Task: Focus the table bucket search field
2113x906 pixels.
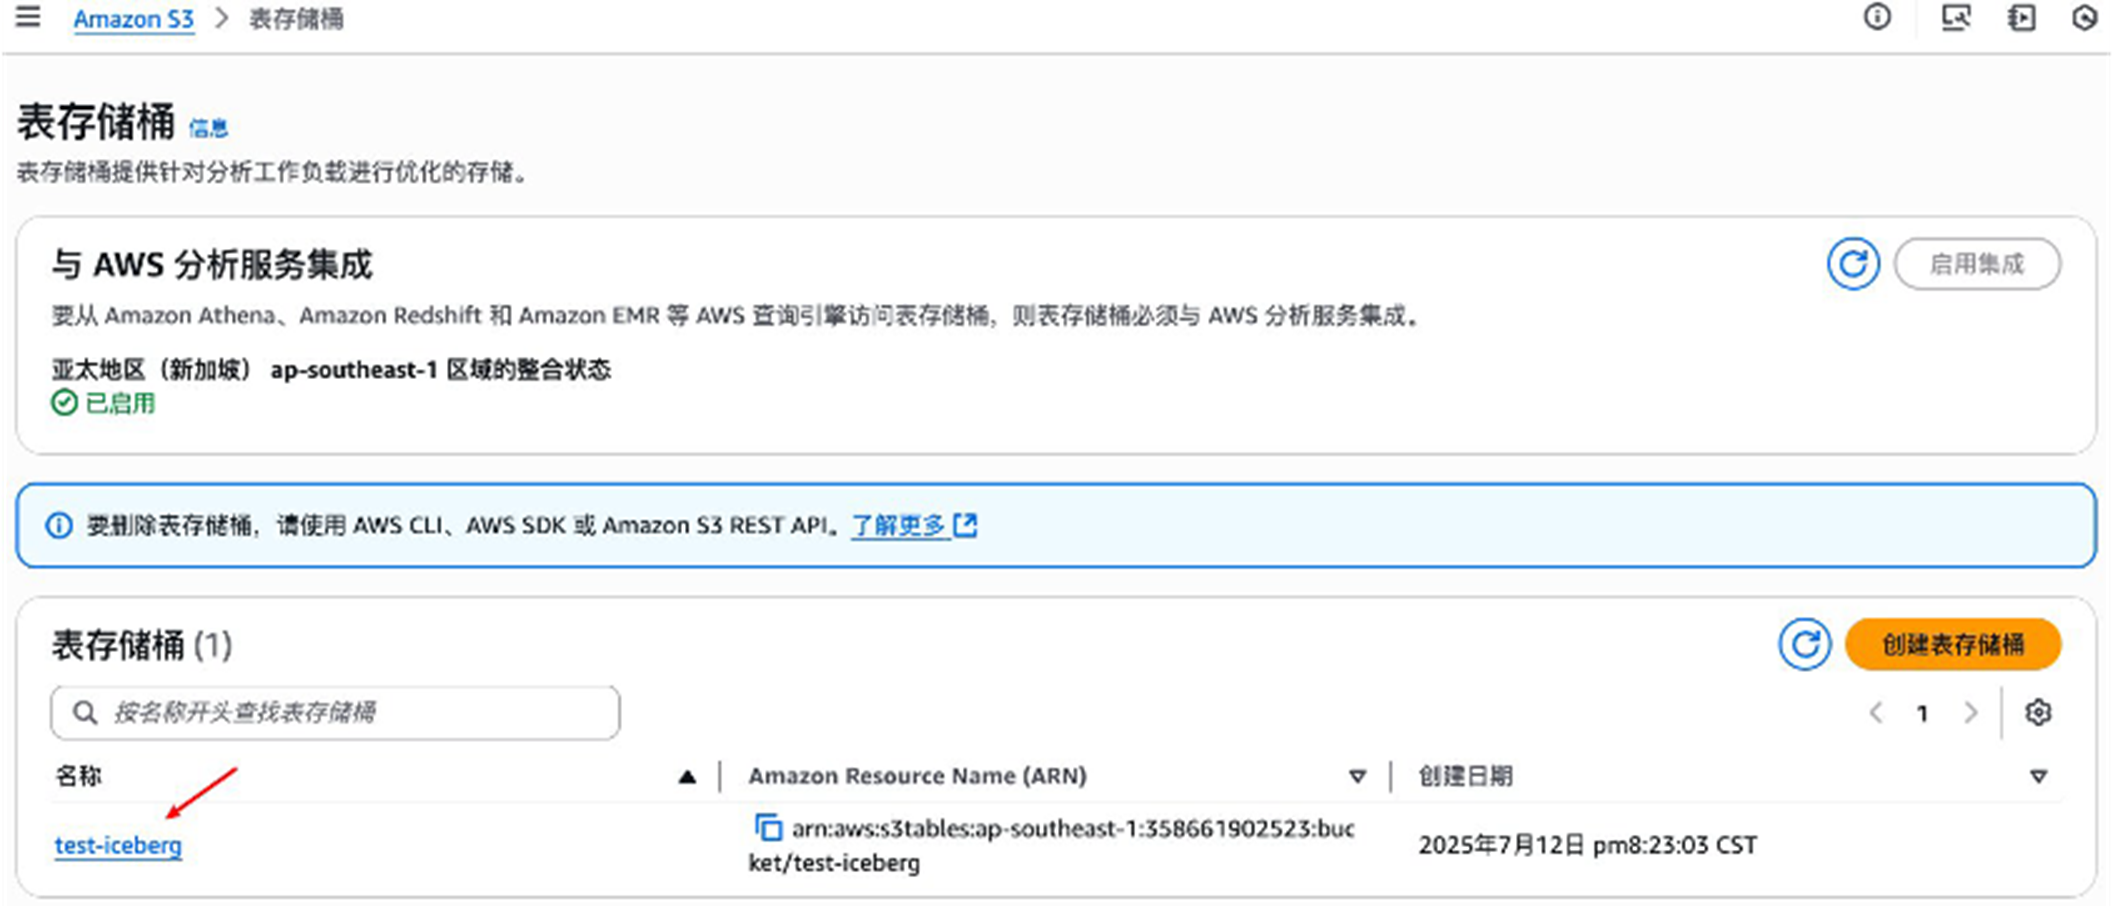Action: pyautogui.click(x=335, y=713)
